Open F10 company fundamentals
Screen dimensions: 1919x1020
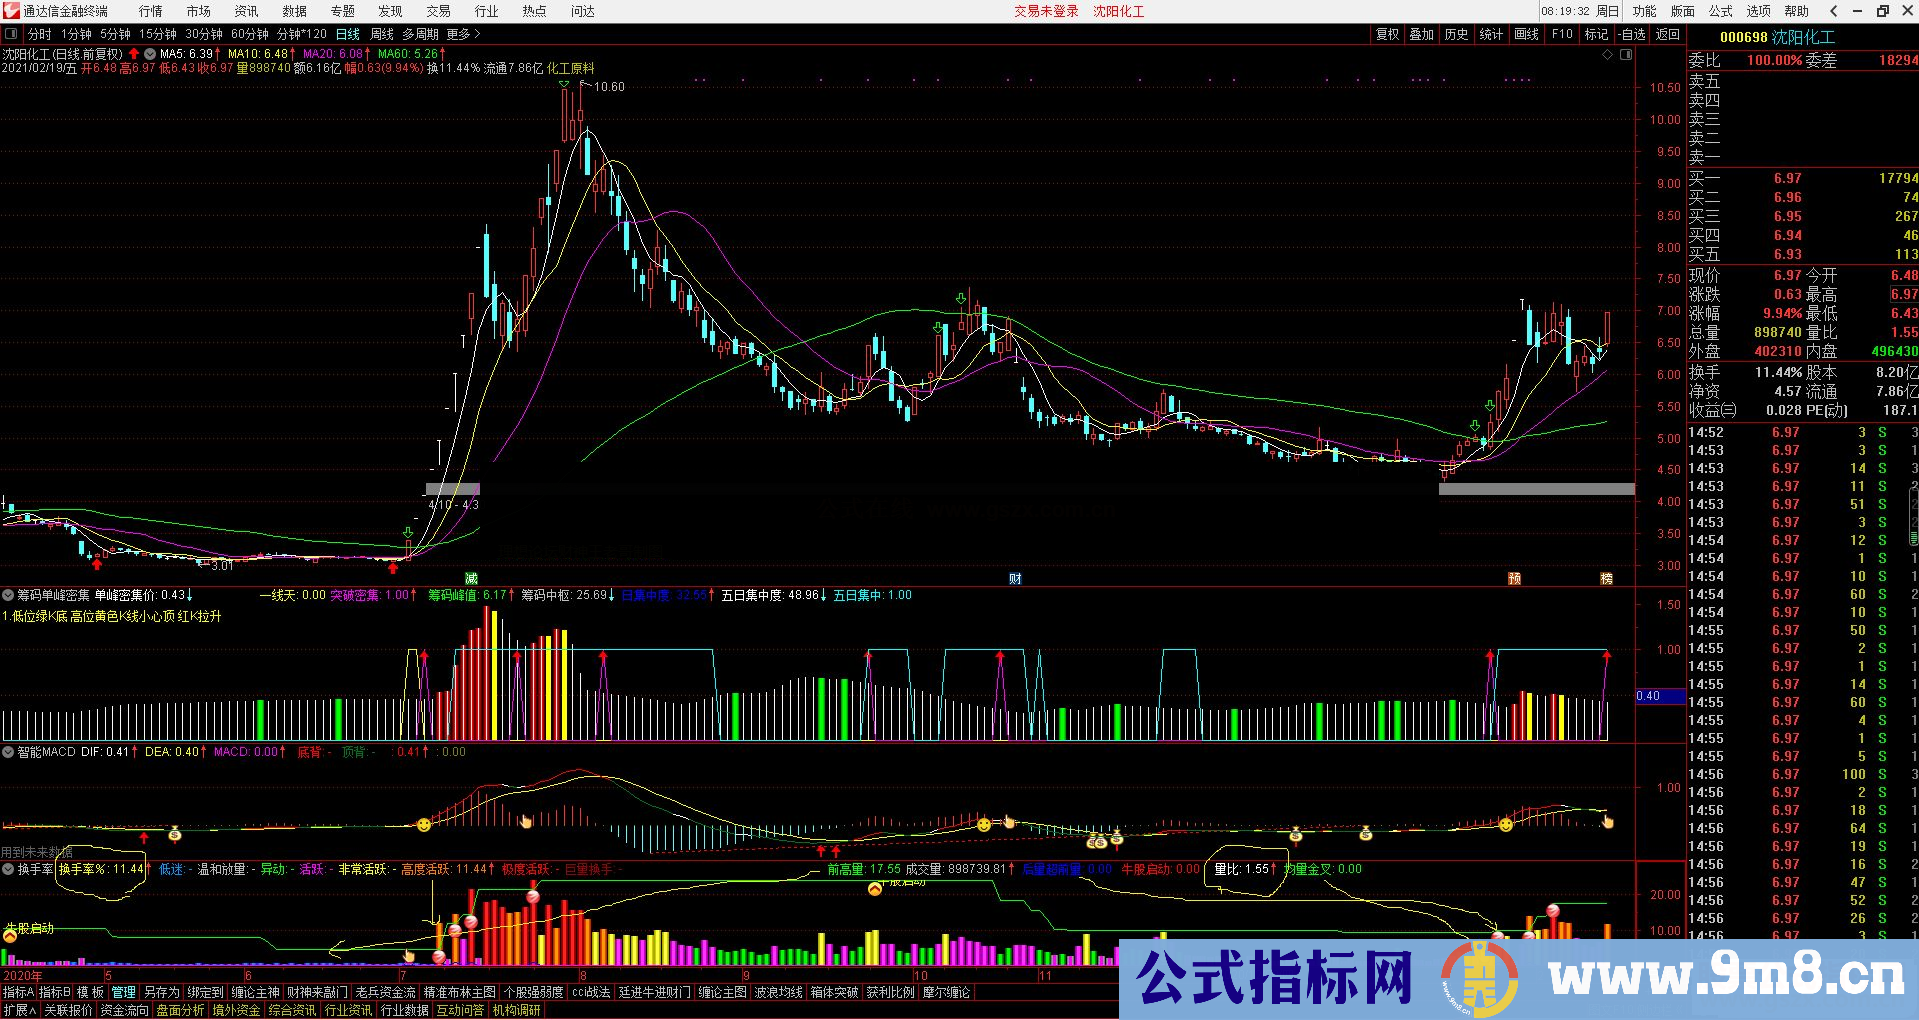(1561, 33)
